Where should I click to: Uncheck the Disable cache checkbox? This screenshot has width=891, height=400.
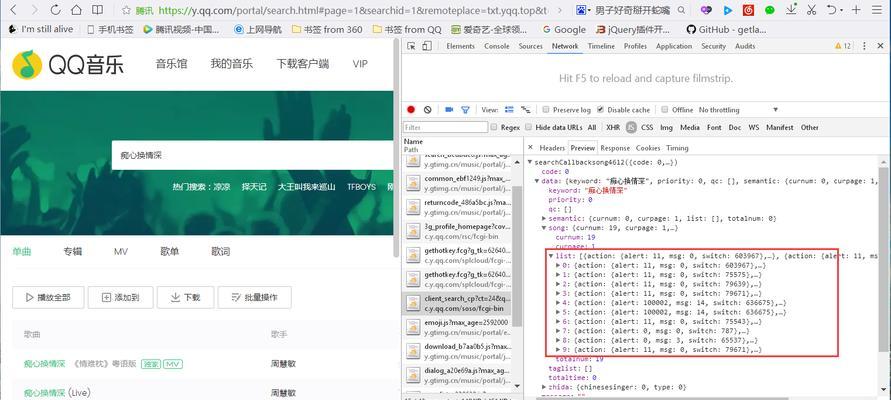601,110
